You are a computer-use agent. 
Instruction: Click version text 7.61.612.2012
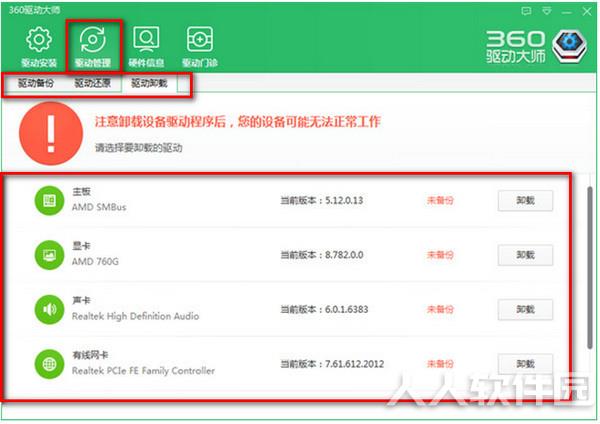coord(354,364)
